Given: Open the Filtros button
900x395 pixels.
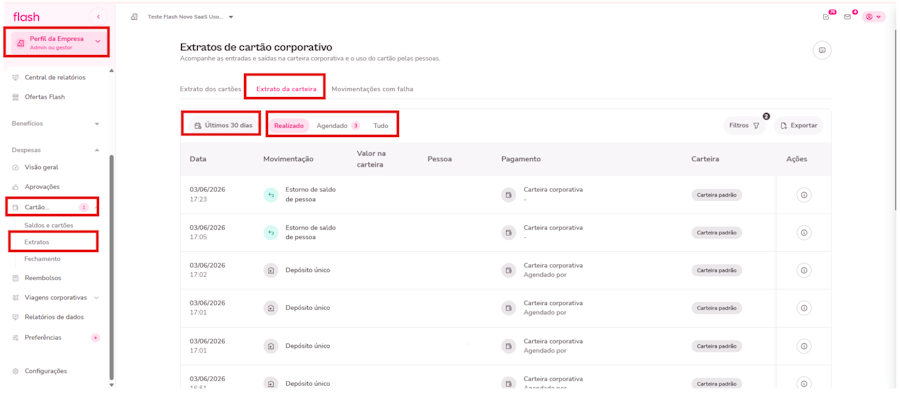Looking at the screenshot, I should coord(744,125).
